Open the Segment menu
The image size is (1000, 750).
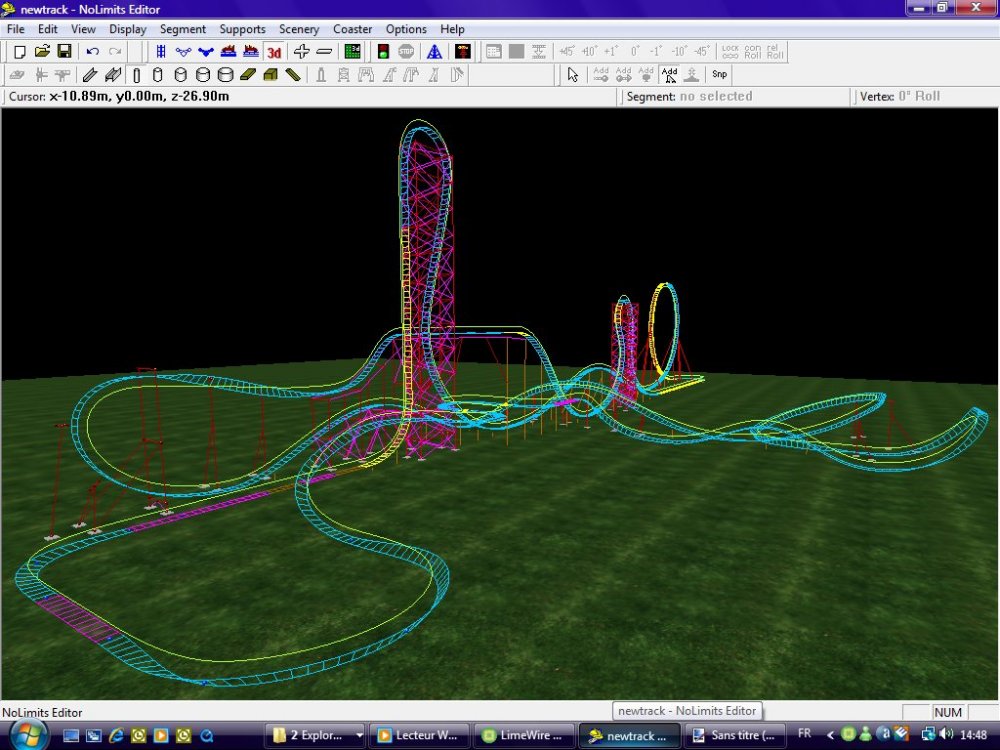[x=183, y=29]
